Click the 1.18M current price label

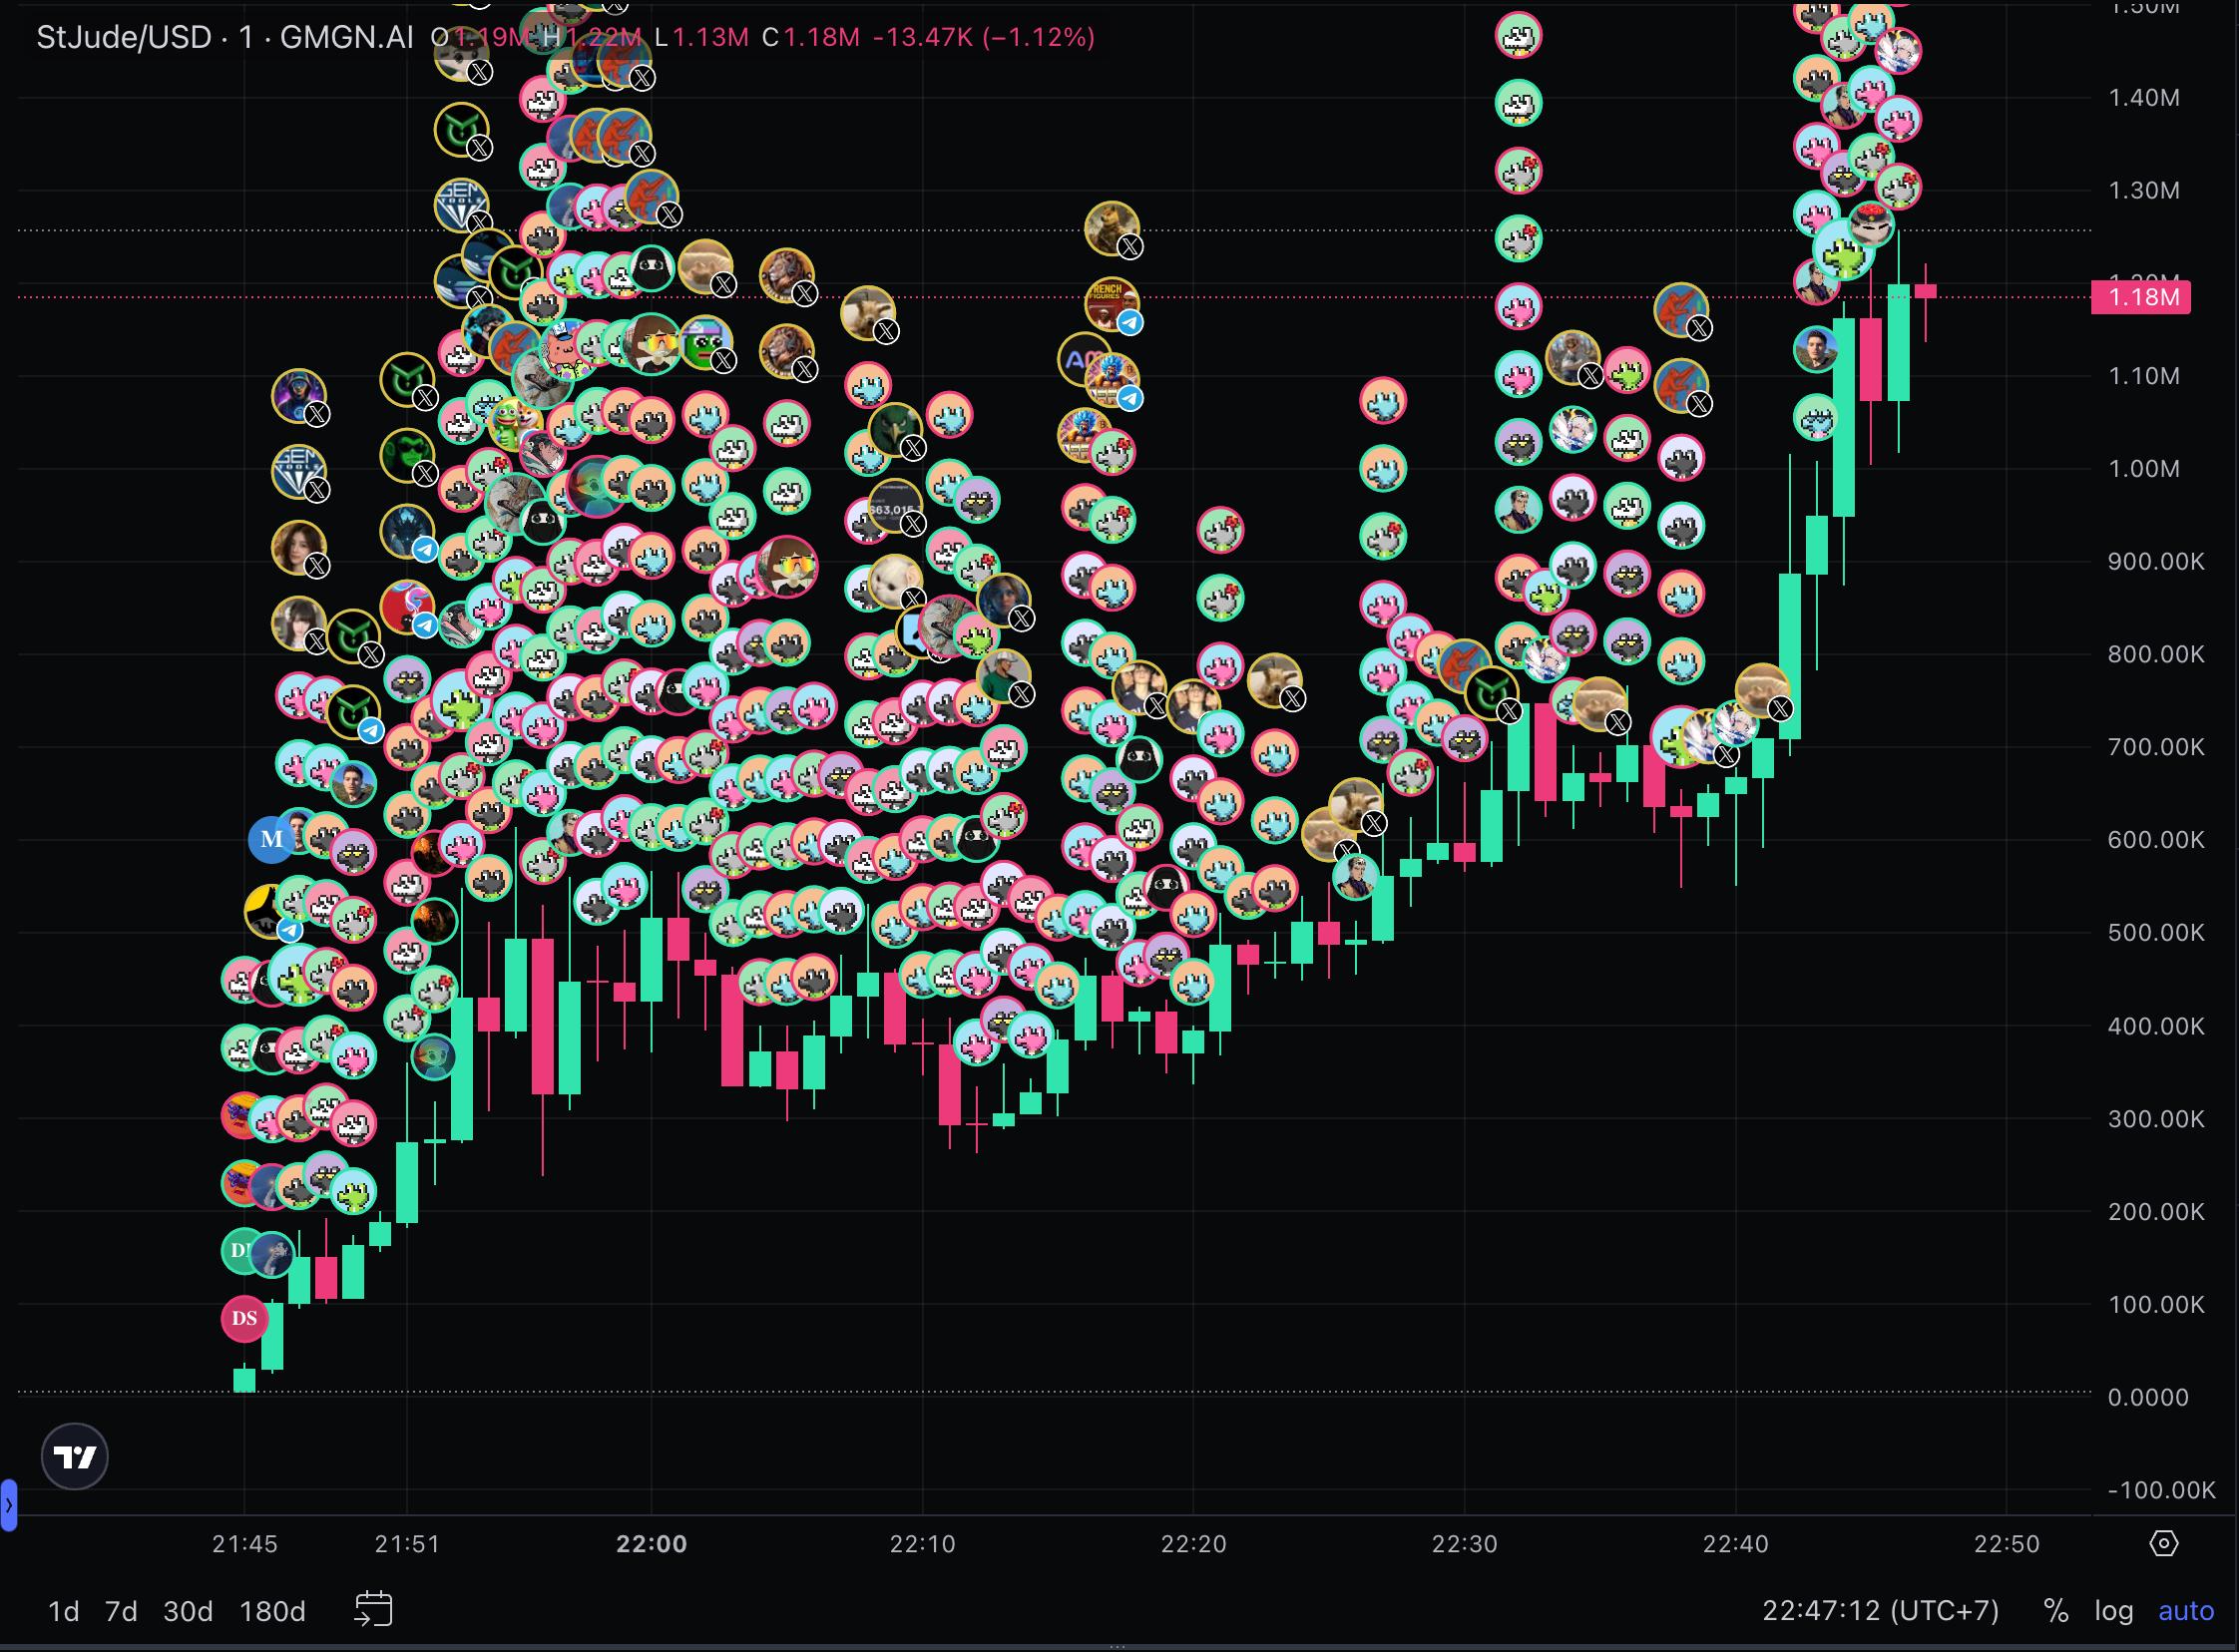tap(2141, 297)
